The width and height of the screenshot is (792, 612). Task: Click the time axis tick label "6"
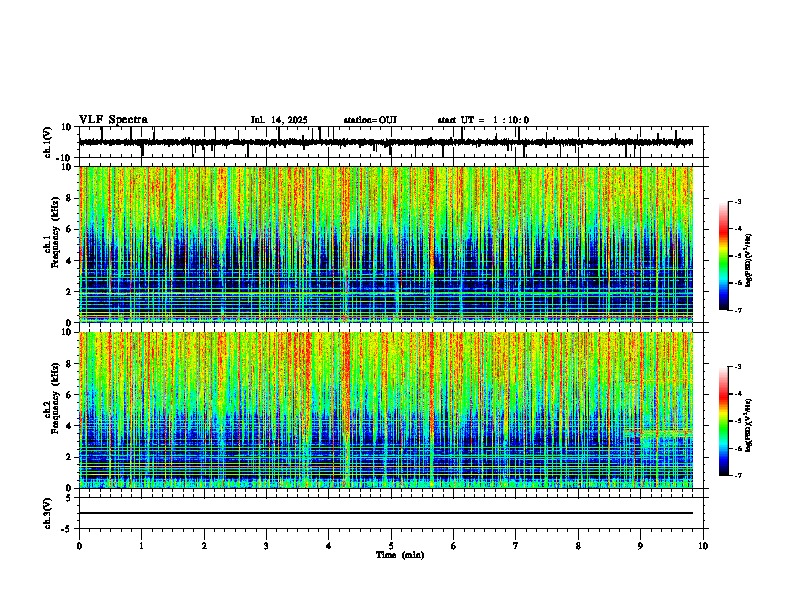click(x=454, y=546)
